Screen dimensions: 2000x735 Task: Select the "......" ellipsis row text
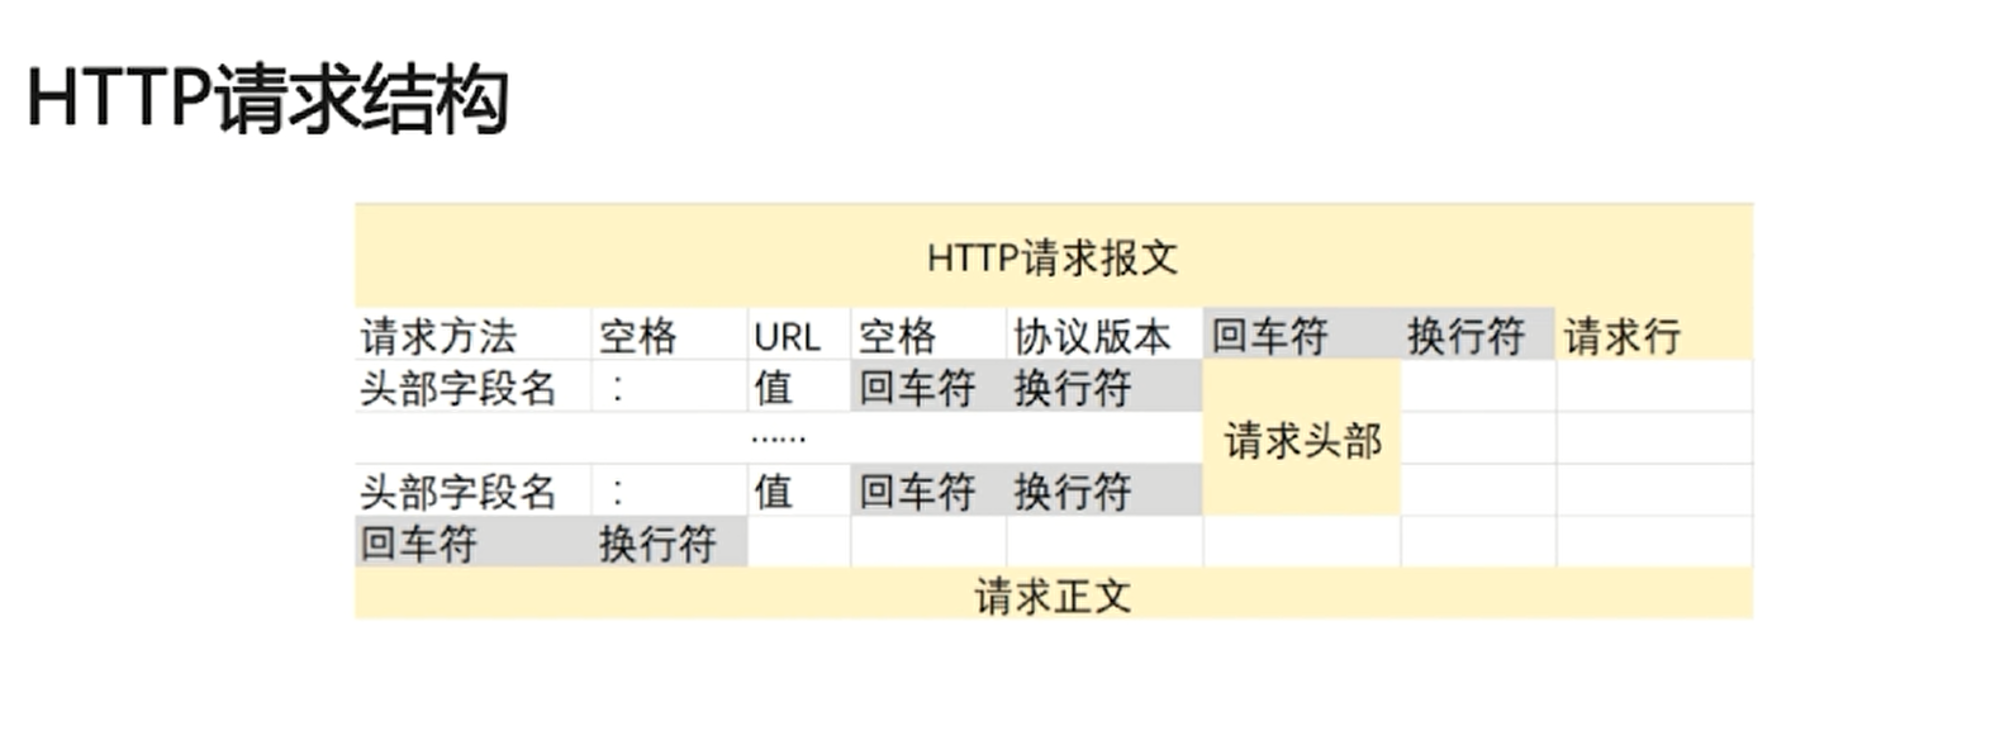point(779,438)
